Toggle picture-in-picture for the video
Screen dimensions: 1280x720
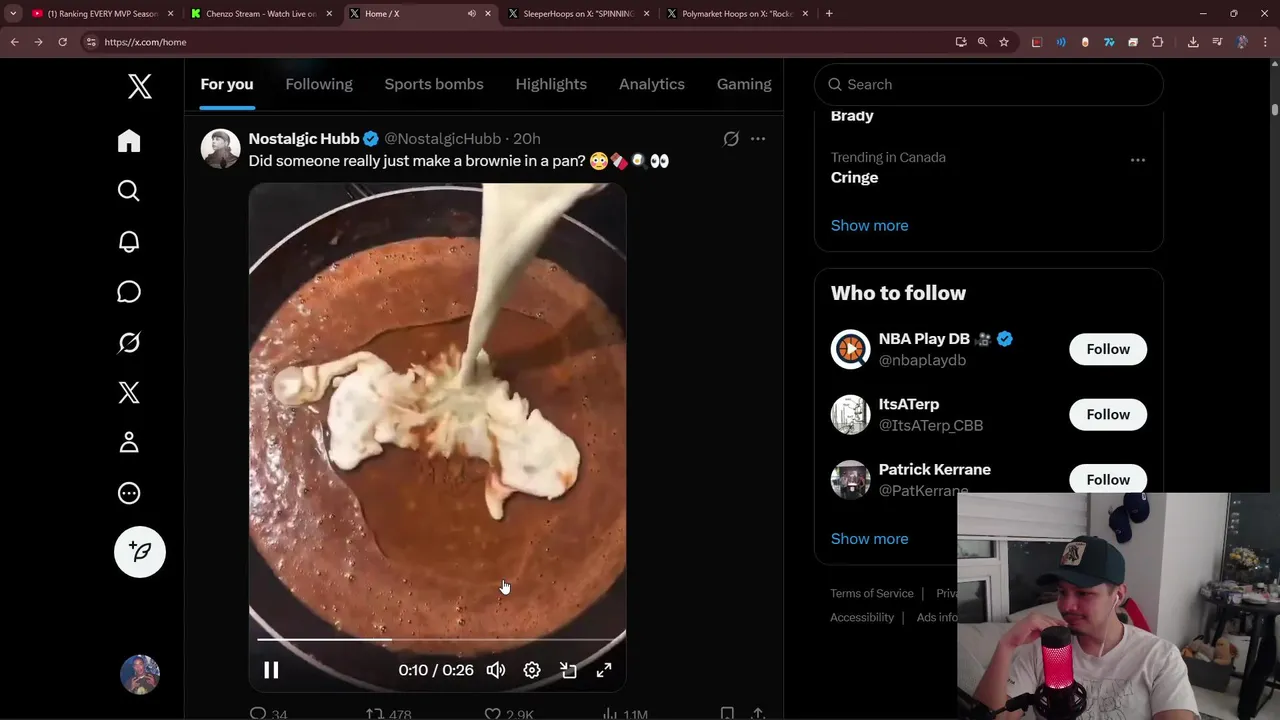568,670
